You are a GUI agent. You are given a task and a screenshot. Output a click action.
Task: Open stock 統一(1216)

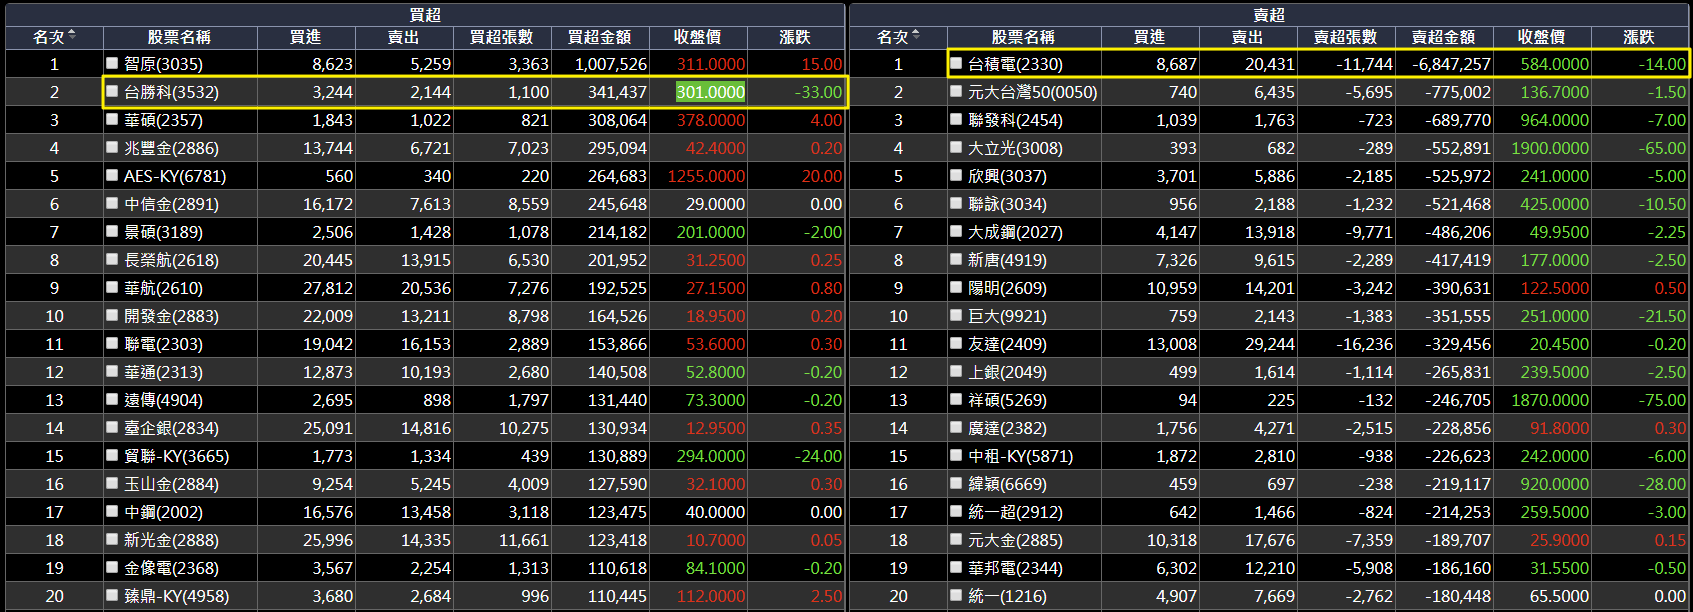coord(1007,596)
